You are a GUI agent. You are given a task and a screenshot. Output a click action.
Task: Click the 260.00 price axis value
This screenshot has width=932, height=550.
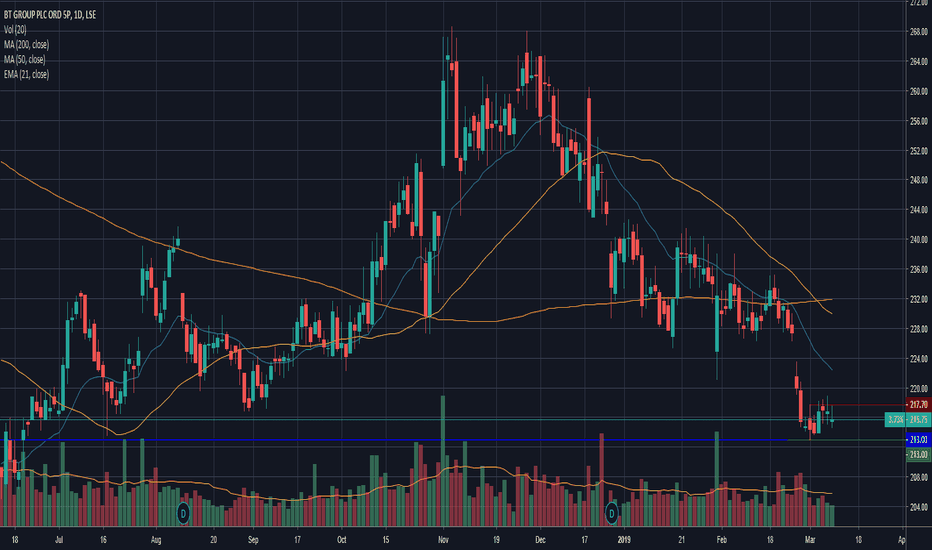coord(919,92)
